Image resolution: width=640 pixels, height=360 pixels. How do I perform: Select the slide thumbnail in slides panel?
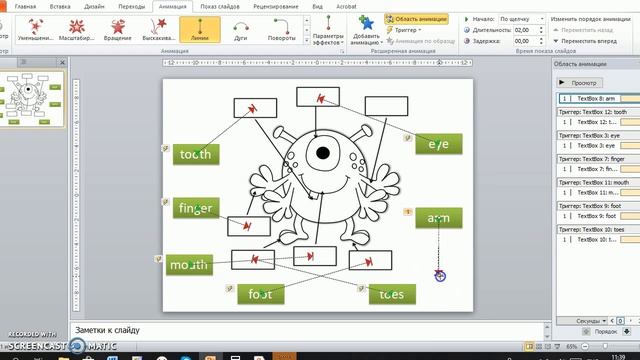(x=32, y=99)
